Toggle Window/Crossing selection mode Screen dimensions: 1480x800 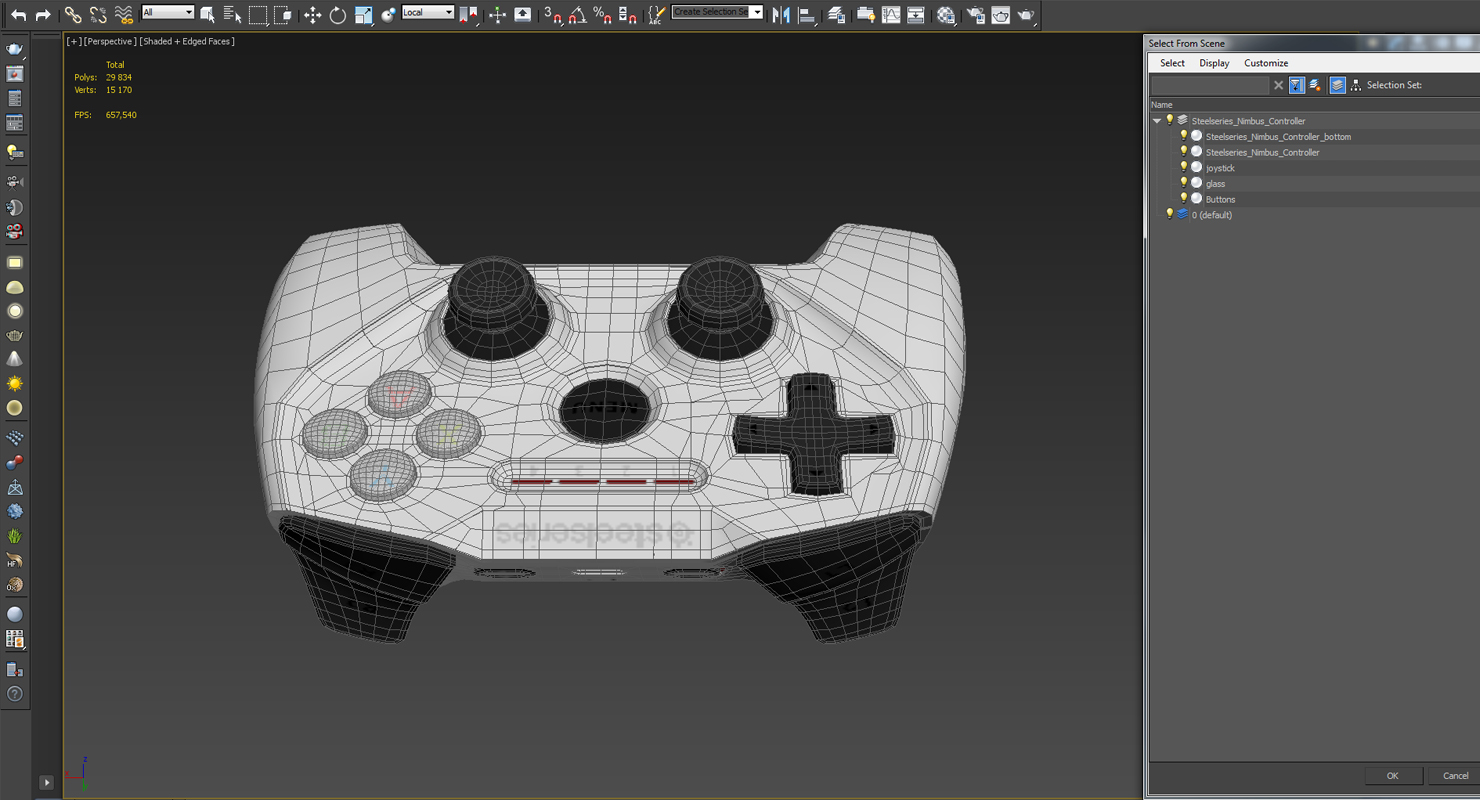point(283,15)
